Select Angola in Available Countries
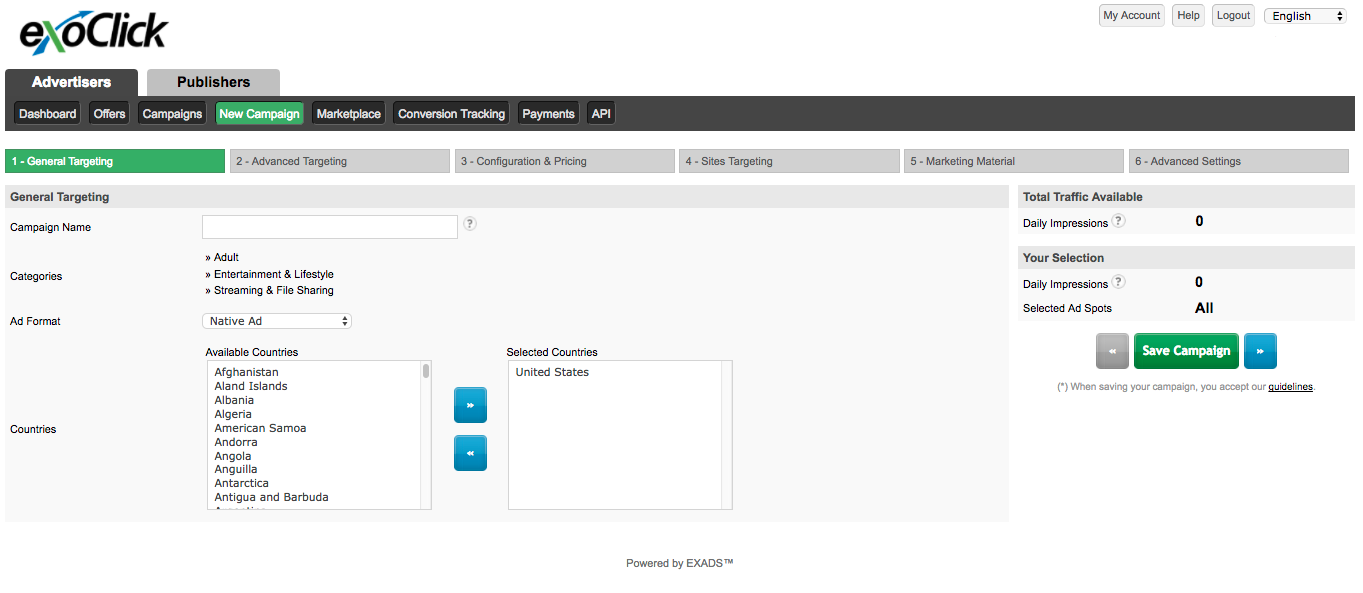 [233, 456]
